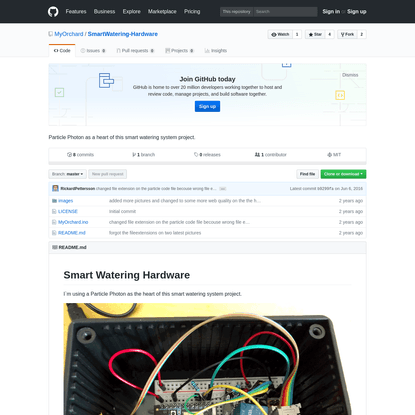Open the stargazers count 4

[x=330, y=34]
